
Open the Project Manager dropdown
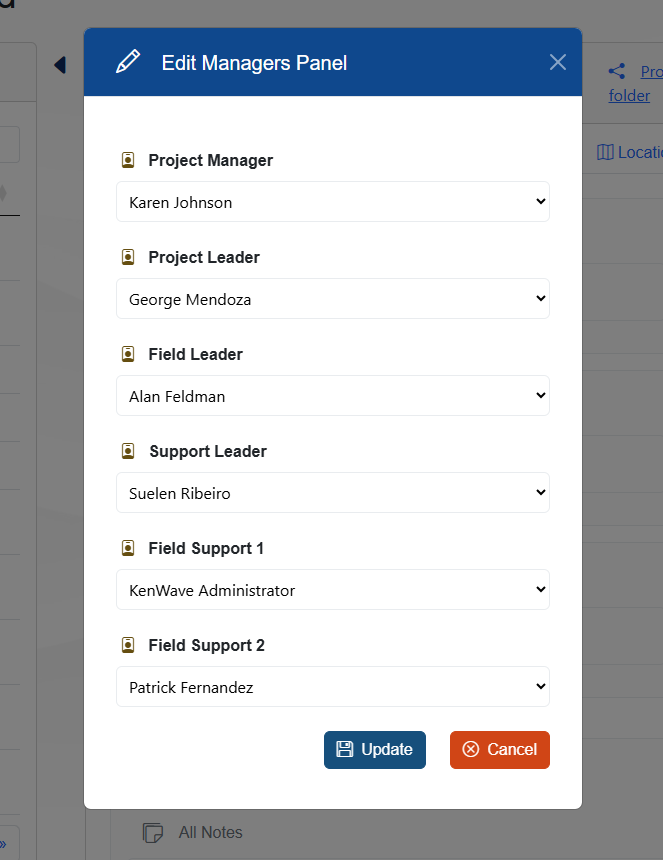(333, 202)
